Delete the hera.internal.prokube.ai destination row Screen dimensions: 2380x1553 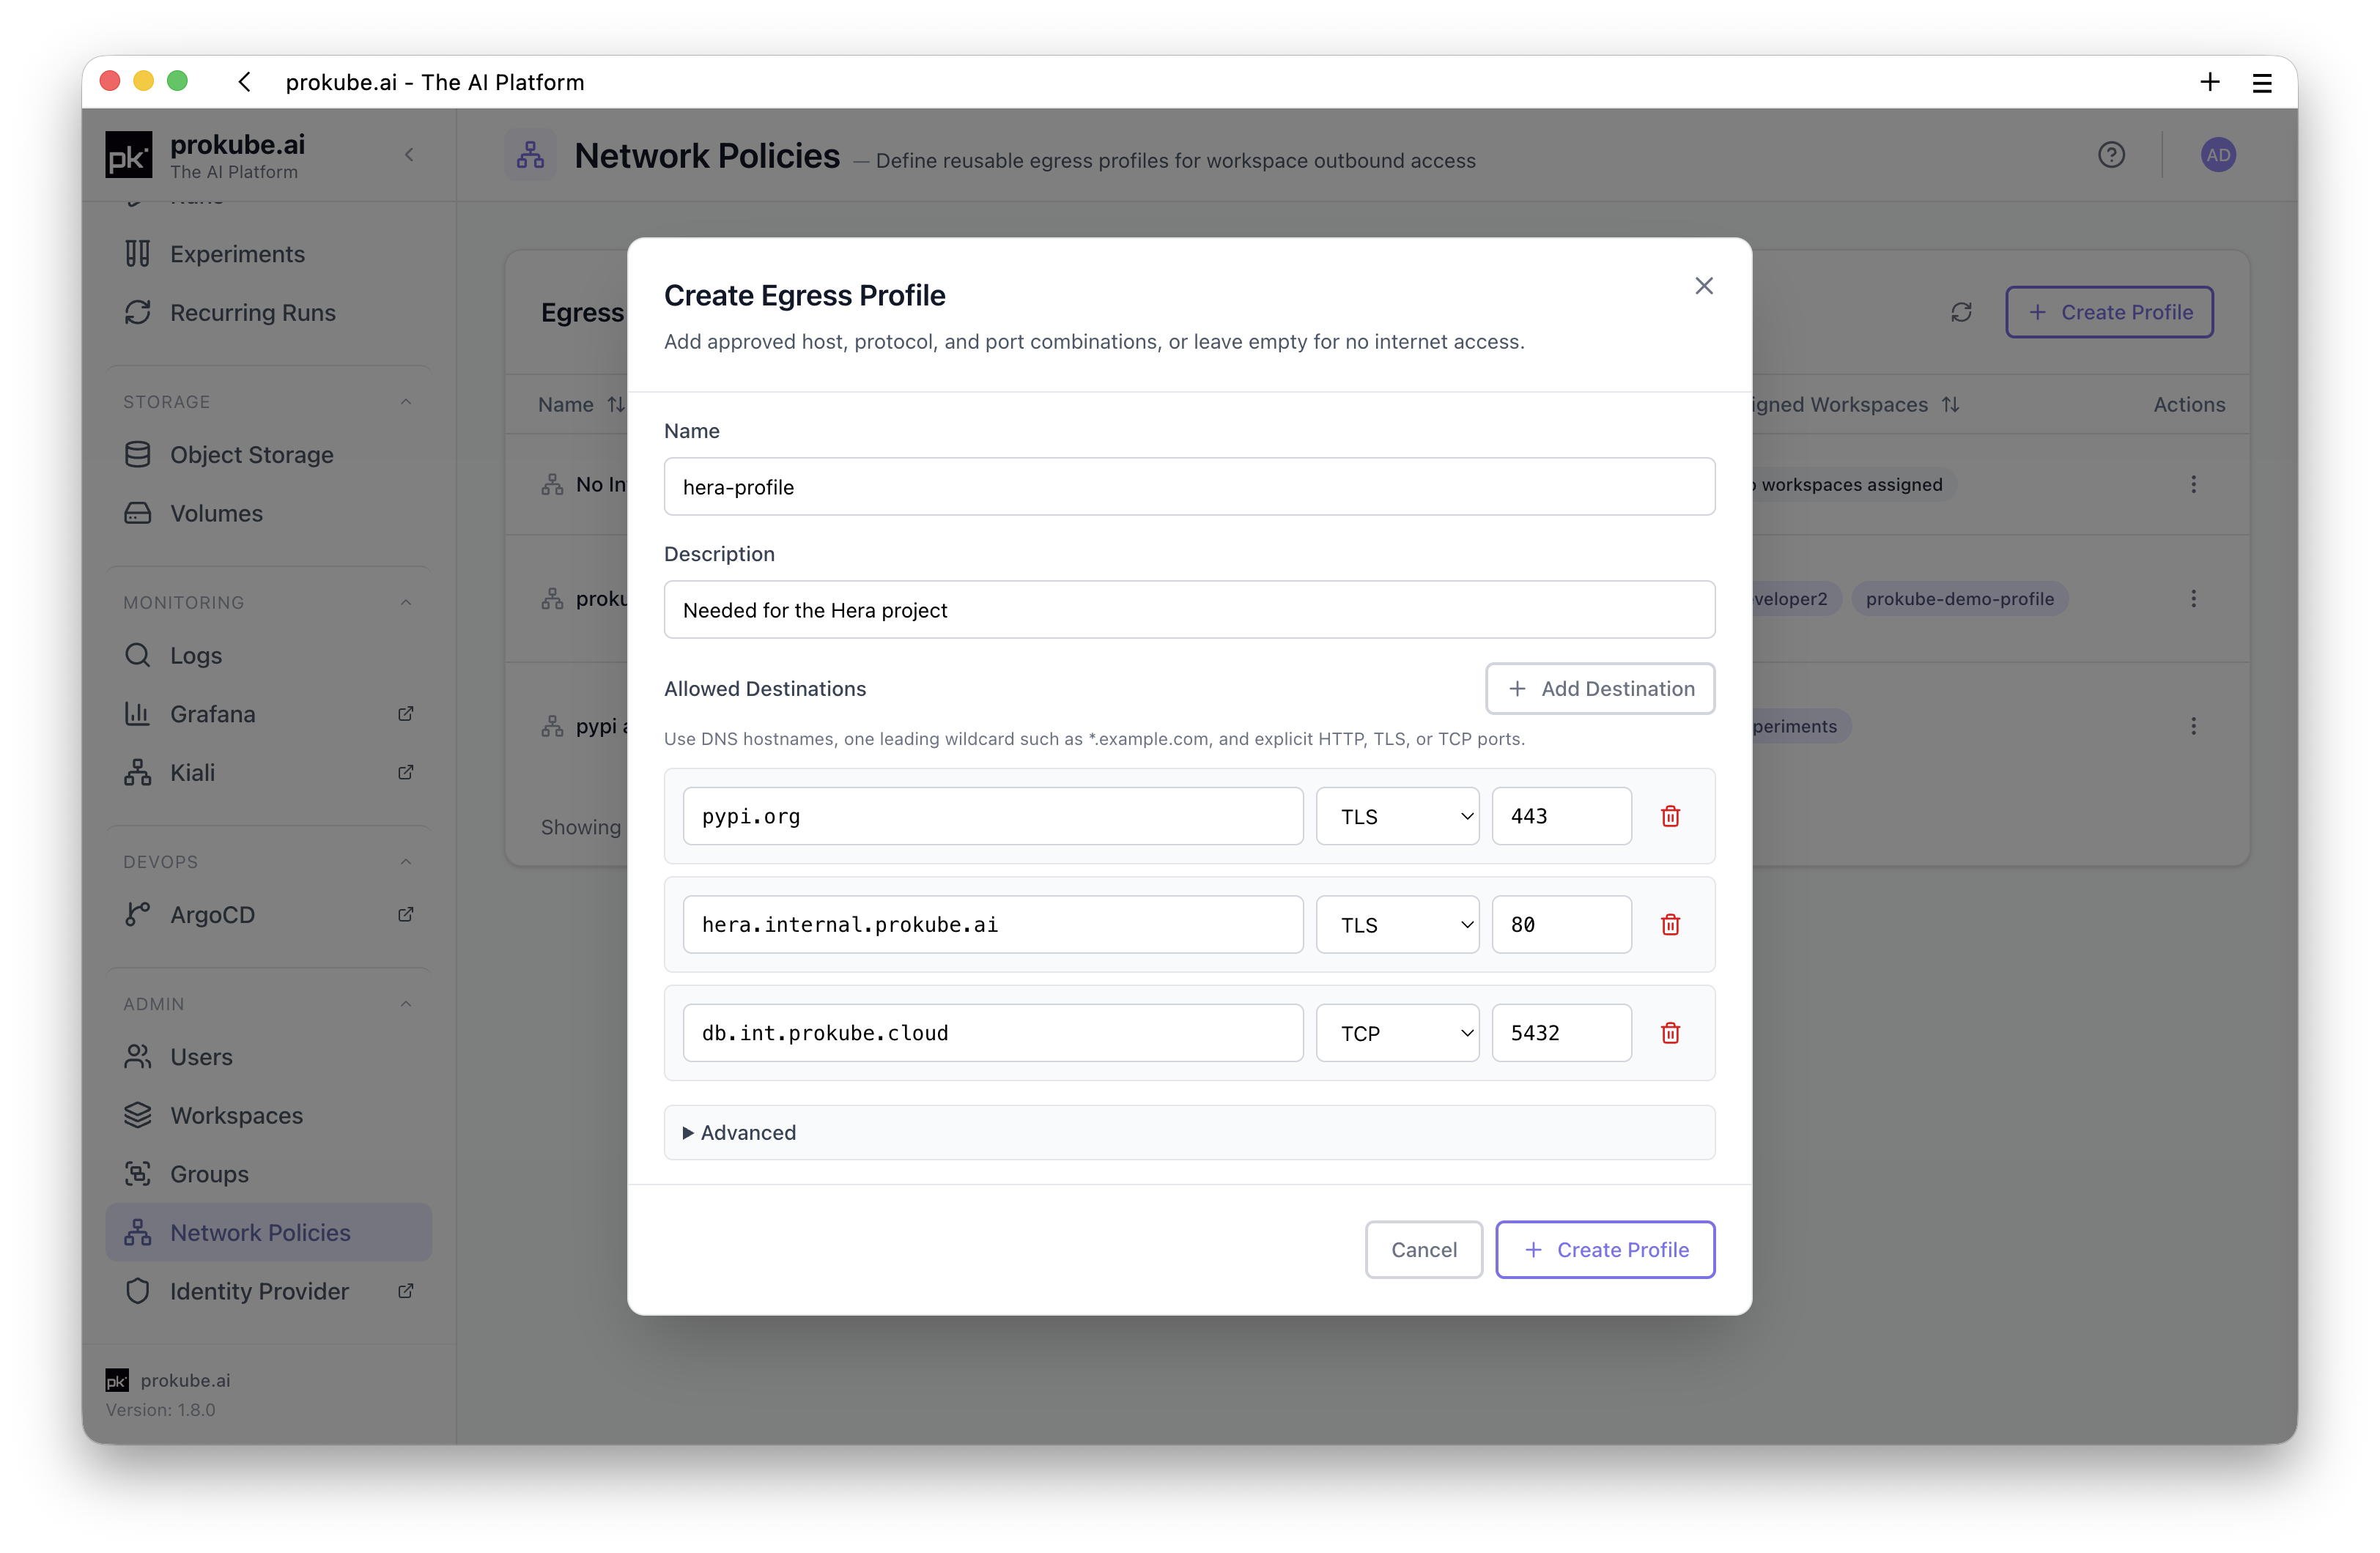point(1670,924)
